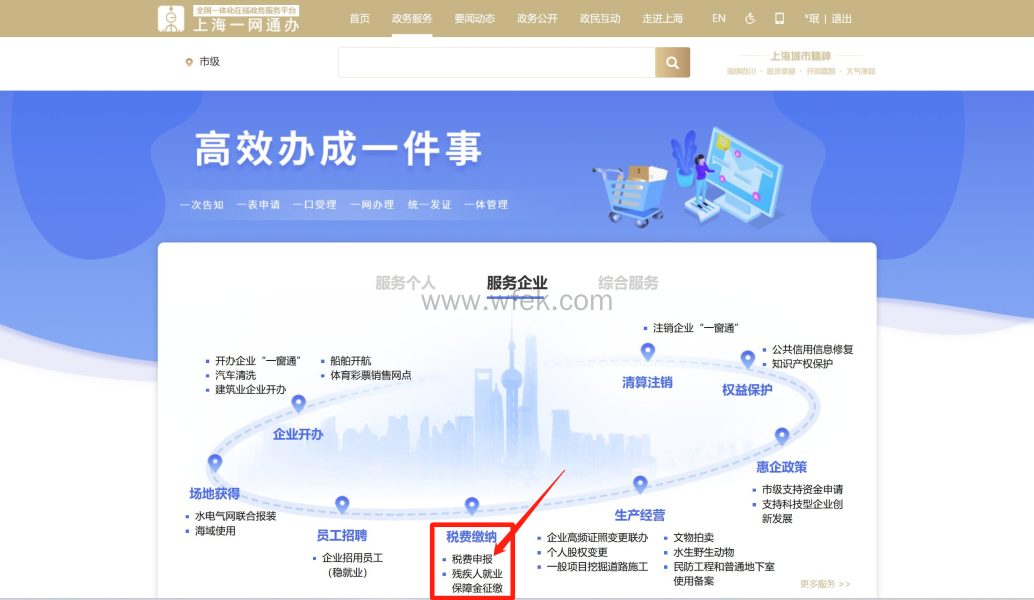Switch language with the EN link

point(719,18)
